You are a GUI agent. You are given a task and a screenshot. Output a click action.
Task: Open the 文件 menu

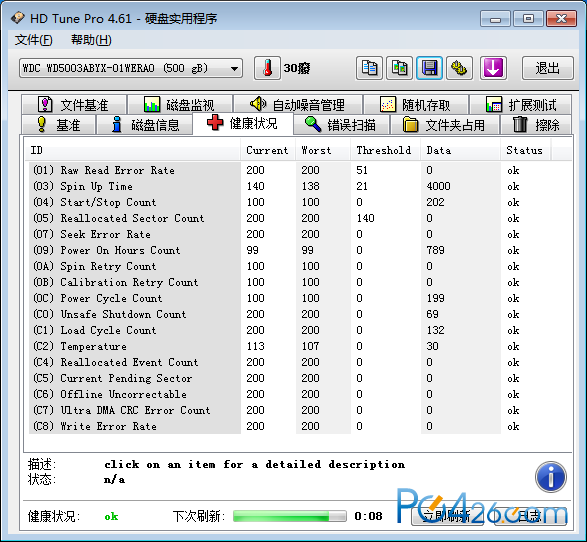coord(33,40)
